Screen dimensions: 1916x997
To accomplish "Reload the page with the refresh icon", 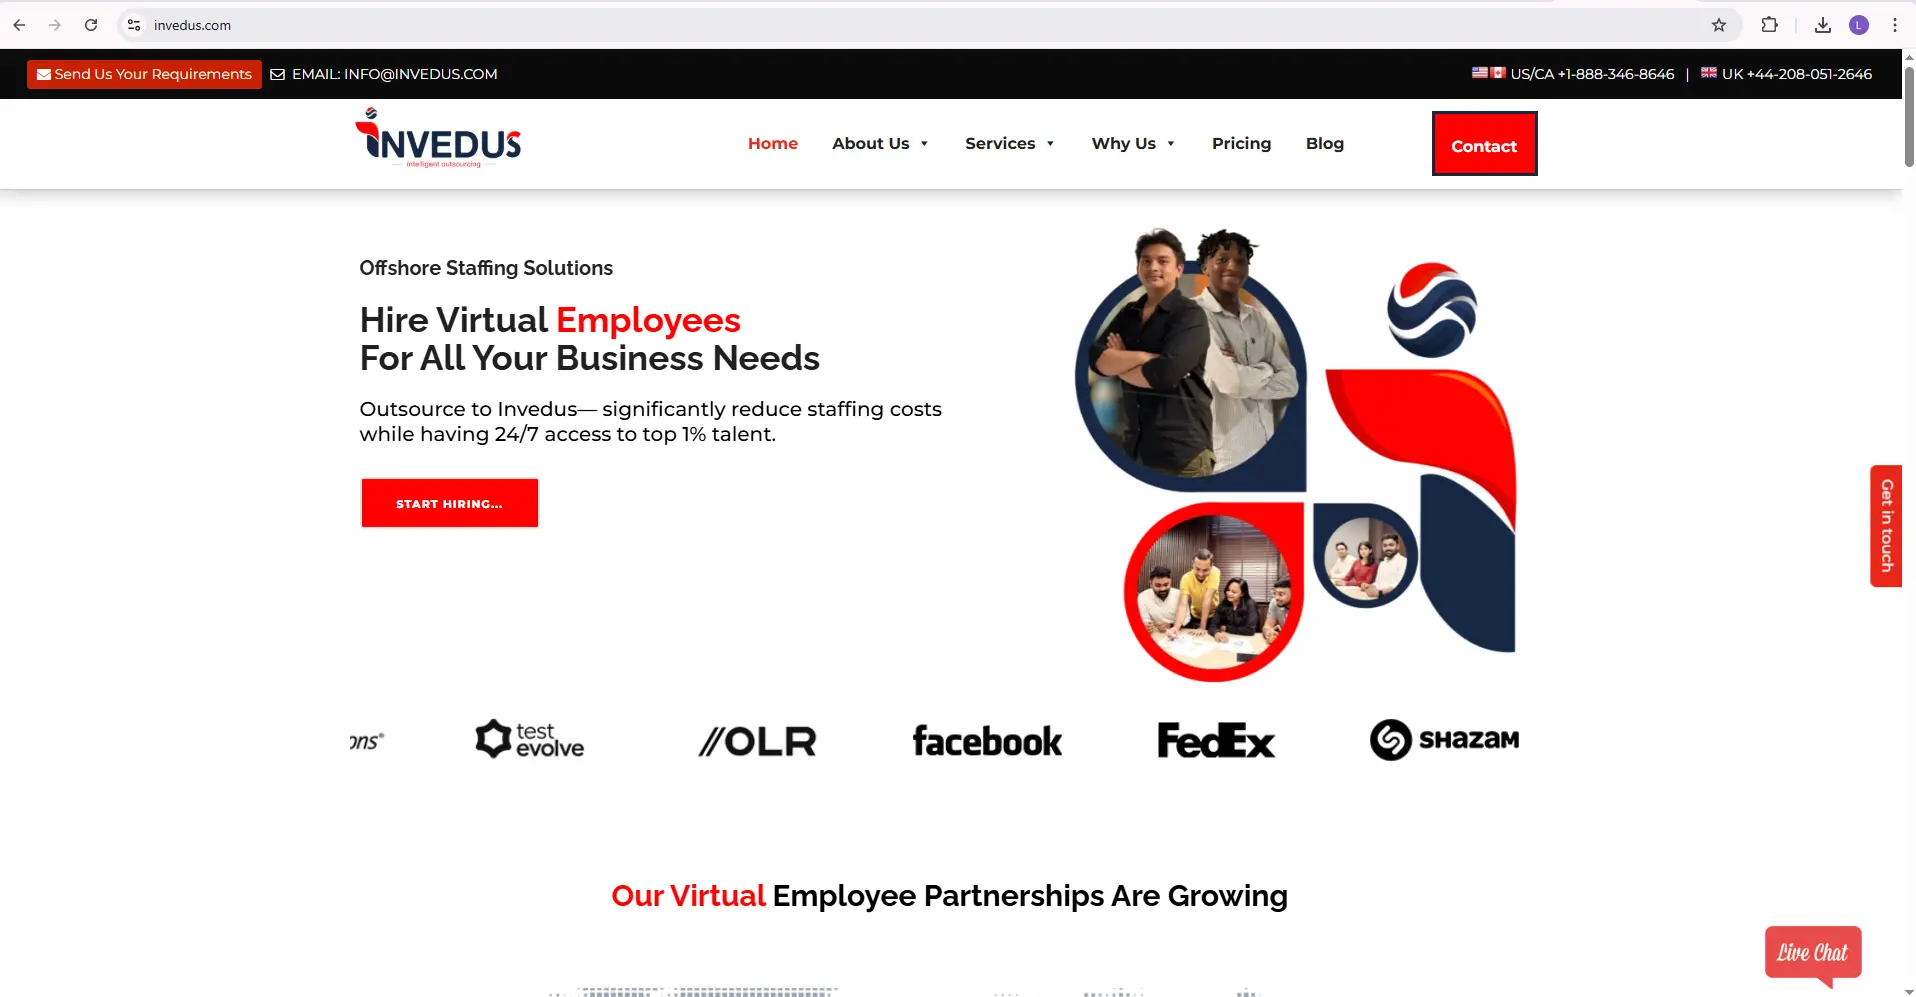I will (x=91, y=25).
